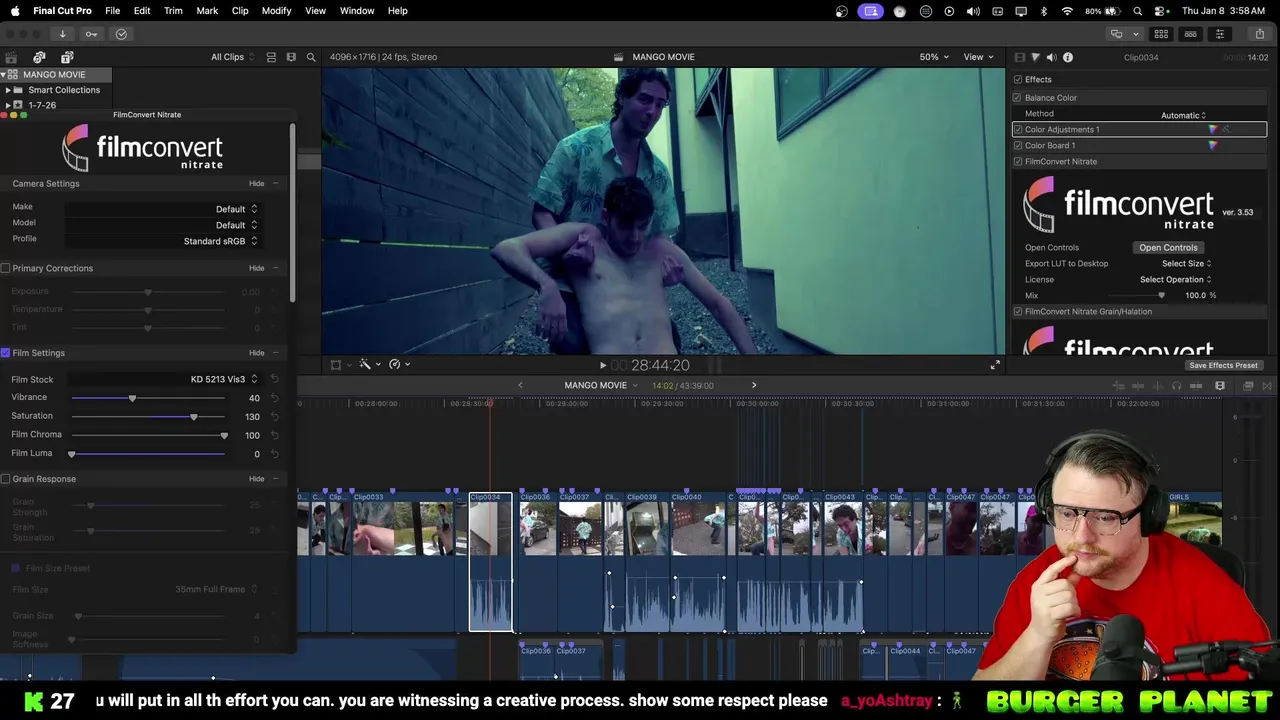Click the Open Controls button
The image size is (1280, 720).
pyautogui.click(x=1168, y=247)
